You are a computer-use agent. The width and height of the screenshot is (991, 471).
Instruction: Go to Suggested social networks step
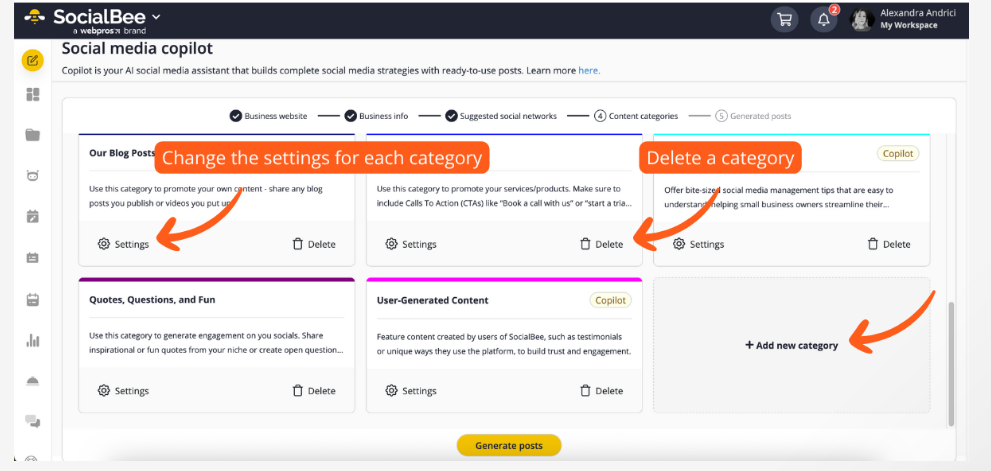coord(501,116)
